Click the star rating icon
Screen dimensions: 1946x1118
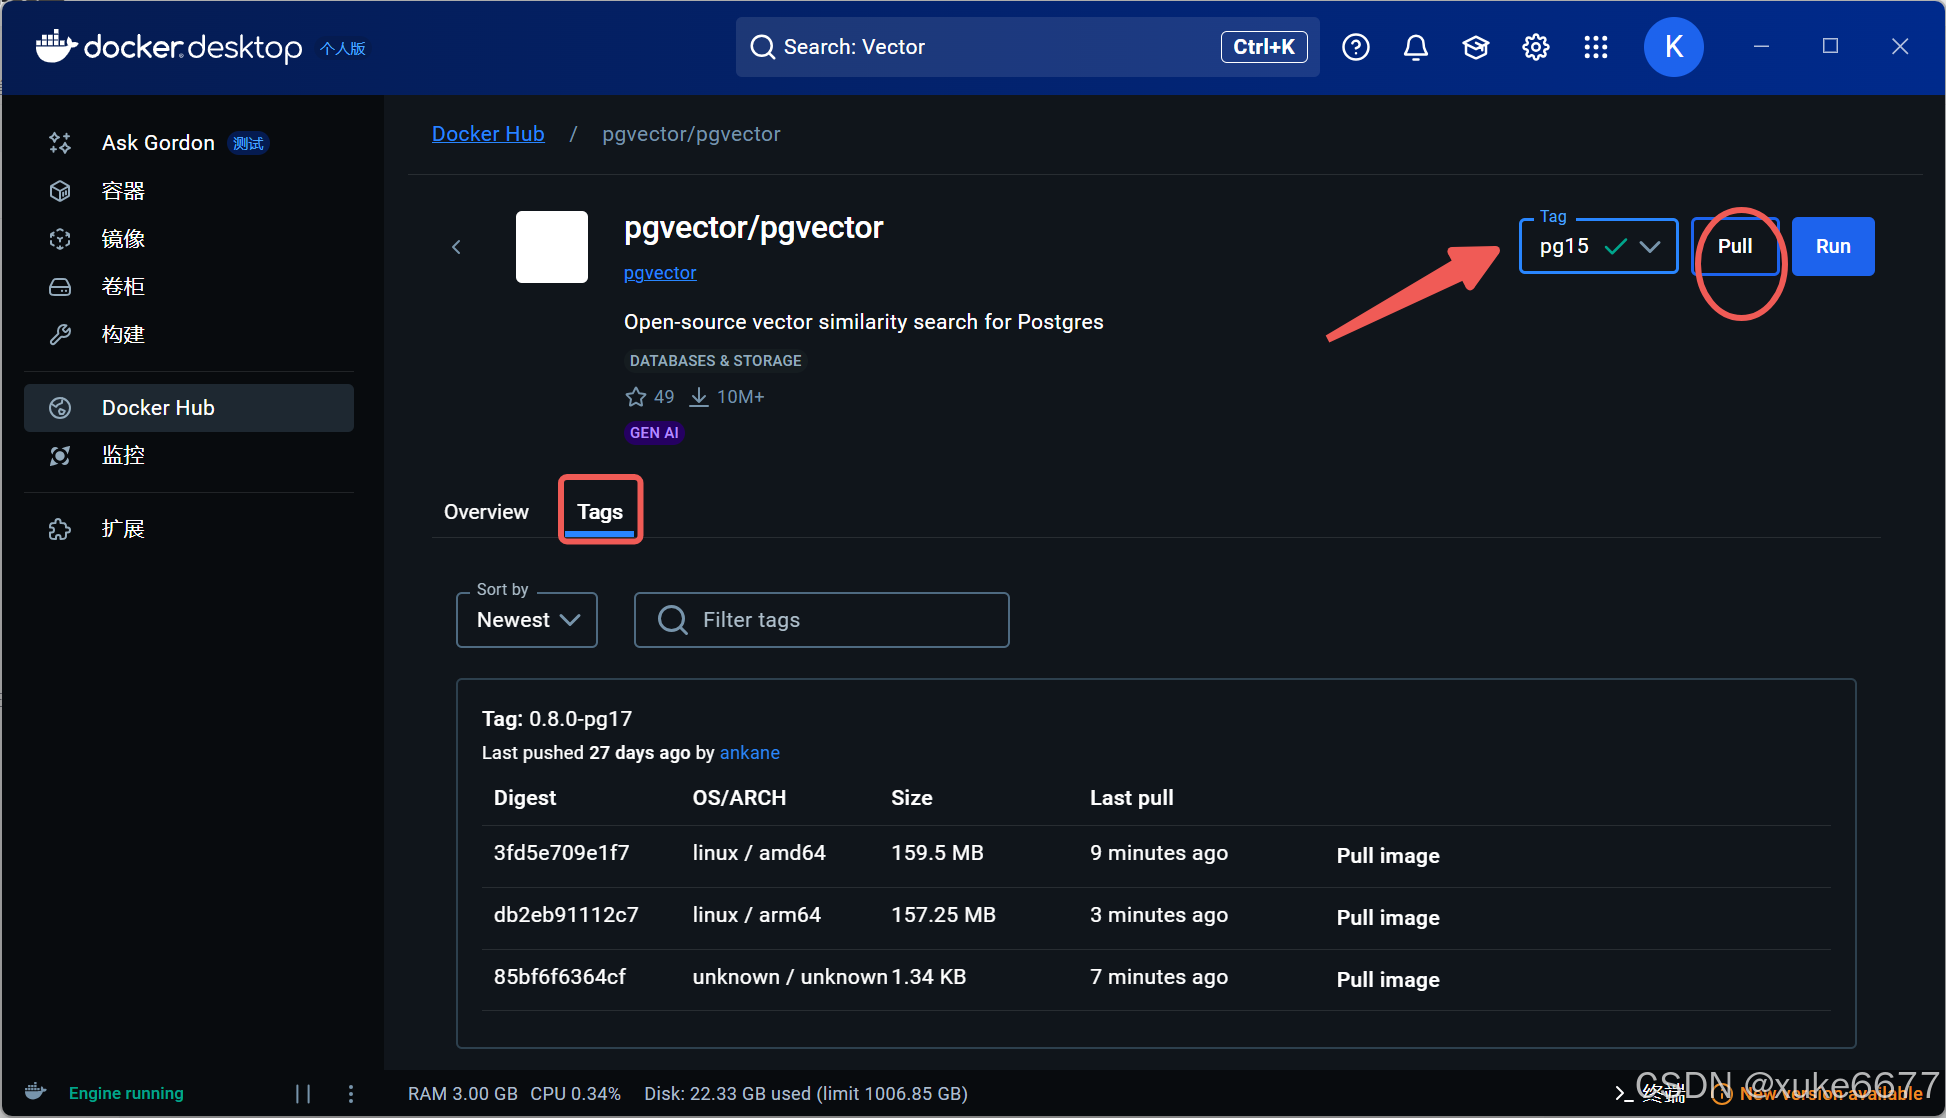click(636, 397)
